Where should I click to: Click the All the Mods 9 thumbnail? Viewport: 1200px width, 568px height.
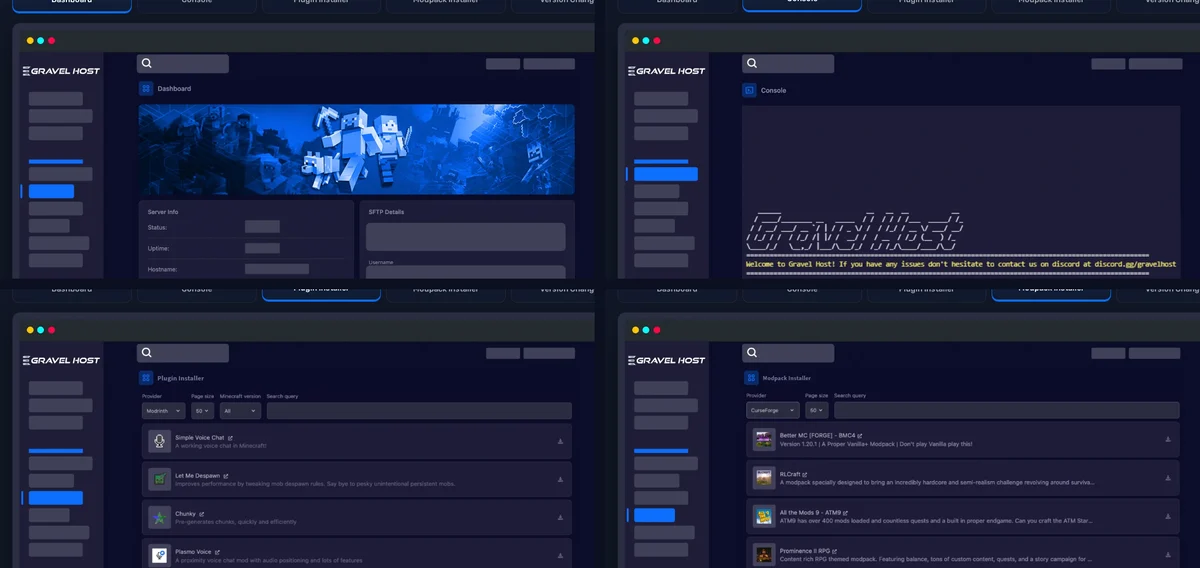click(x=764, y=515)
